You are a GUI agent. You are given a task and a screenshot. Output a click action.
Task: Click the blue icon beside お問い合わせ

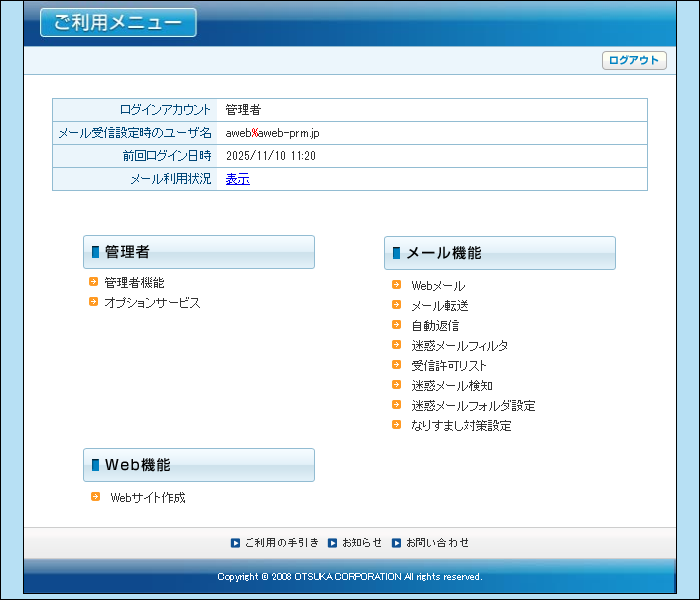[396, 543]
